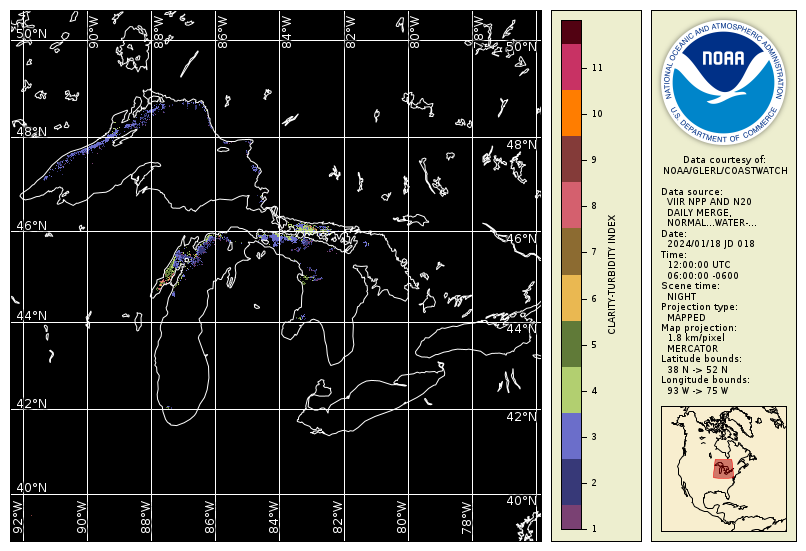Select the dark navy swatch near index 2
The image size is (806, 551).
(571, 482)
